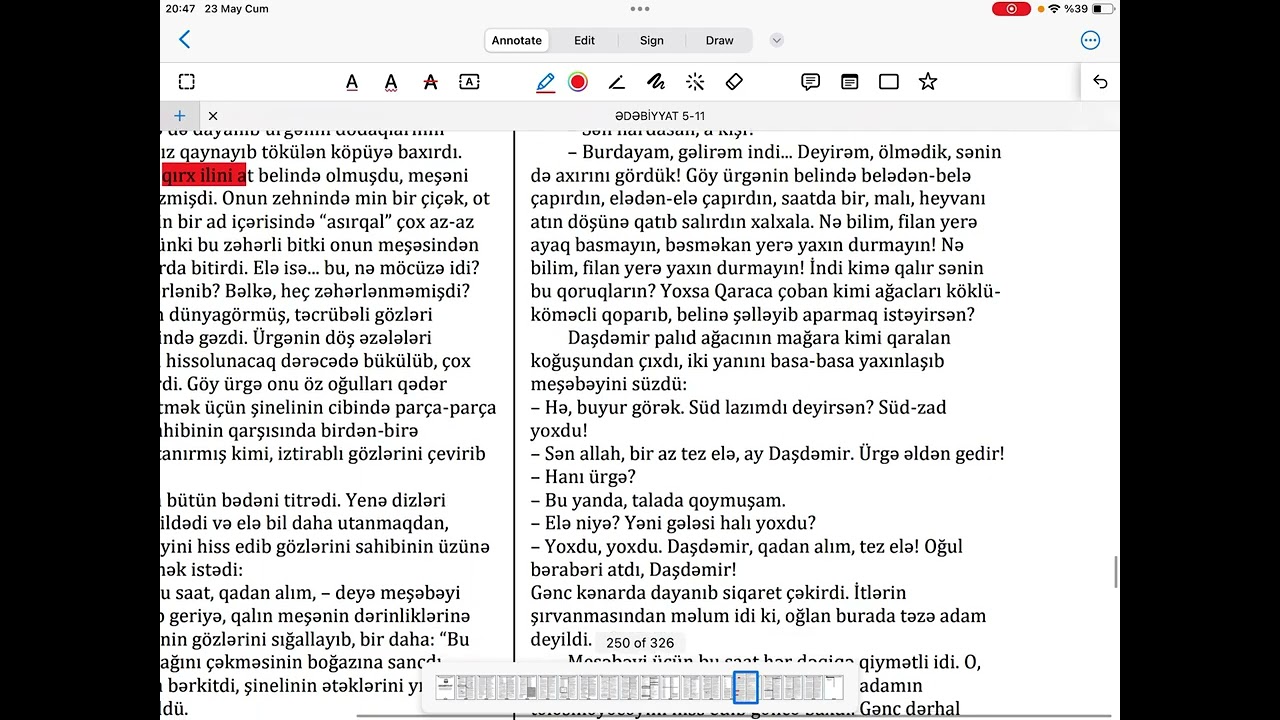Switch to the Sign tab
The width and height of the screenshot is (1280, 720).
click(x=652, y=40)
